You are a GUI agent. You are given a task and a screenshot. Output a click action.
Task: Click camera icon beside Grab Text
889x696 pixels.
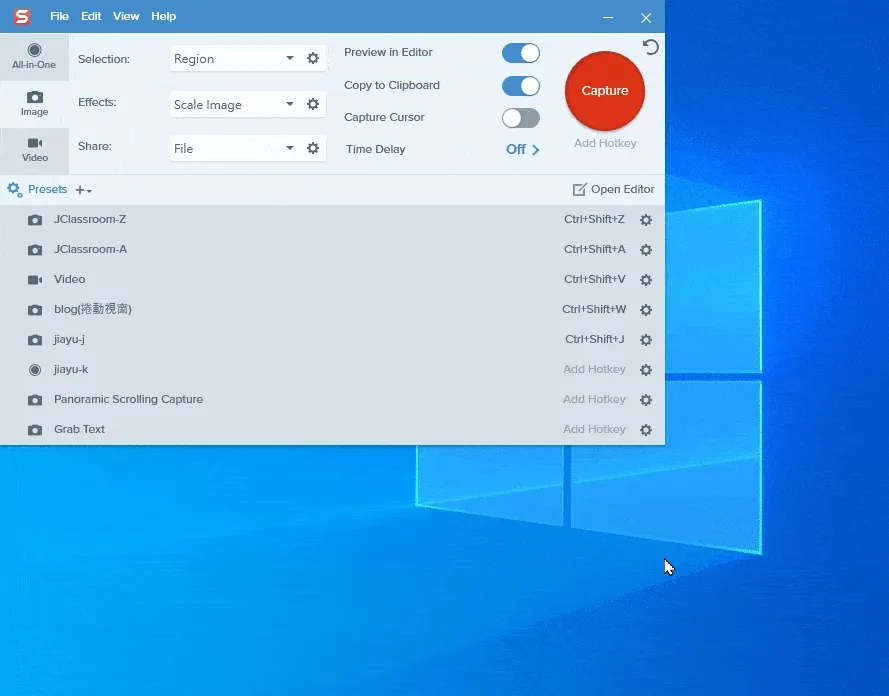tap(35, 430)
